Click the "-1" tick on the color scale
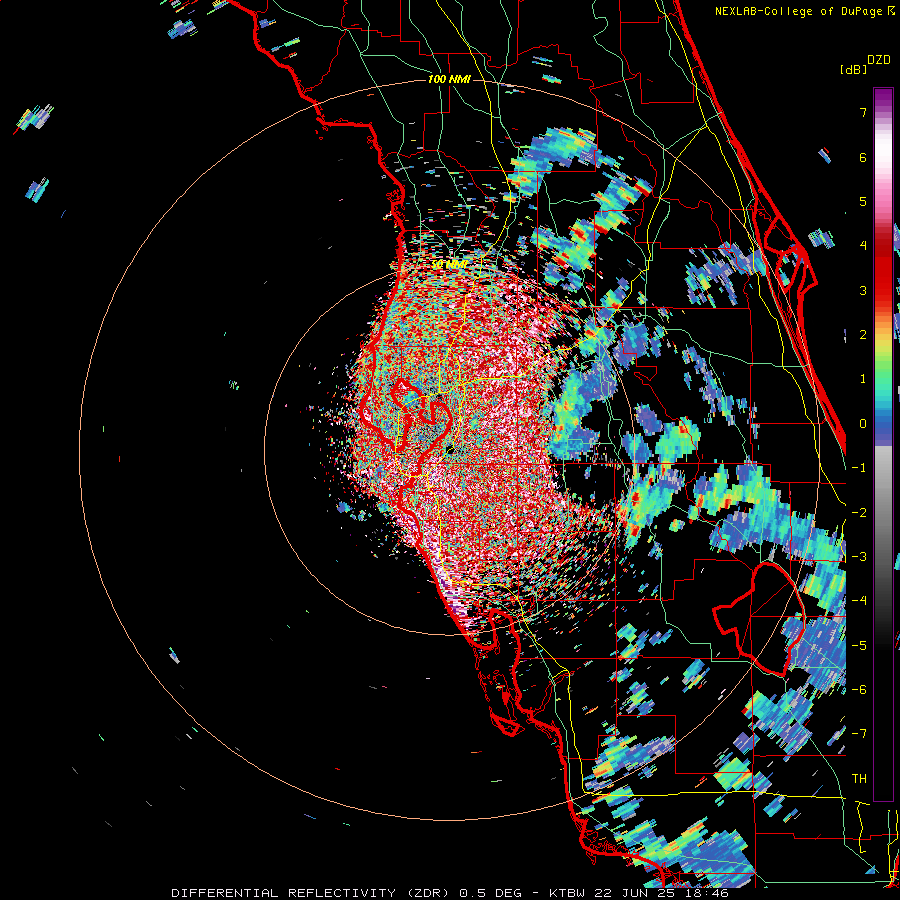This screenshot has height=900, width=900. click(x=859, y=468)
